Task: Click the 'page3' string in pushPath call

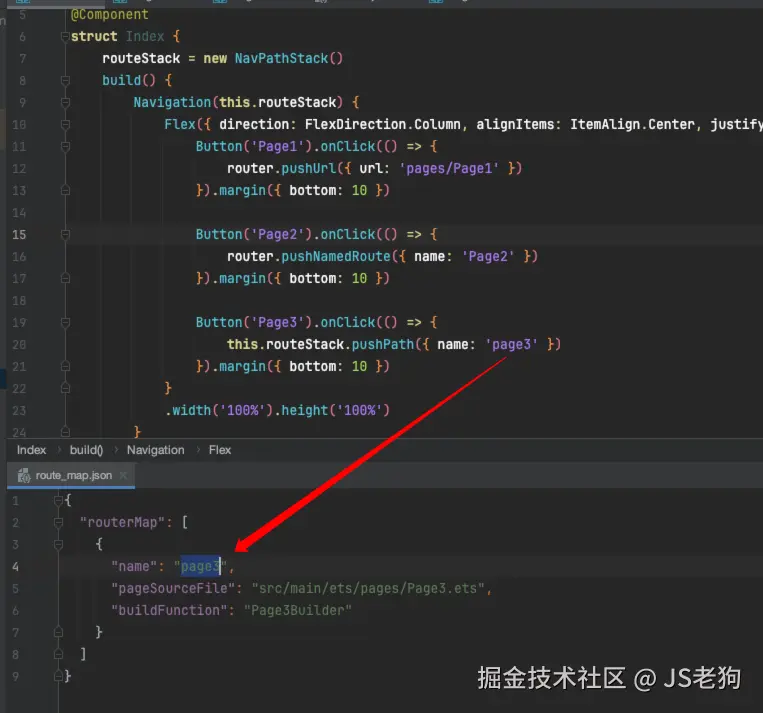Action: [511, 345]
